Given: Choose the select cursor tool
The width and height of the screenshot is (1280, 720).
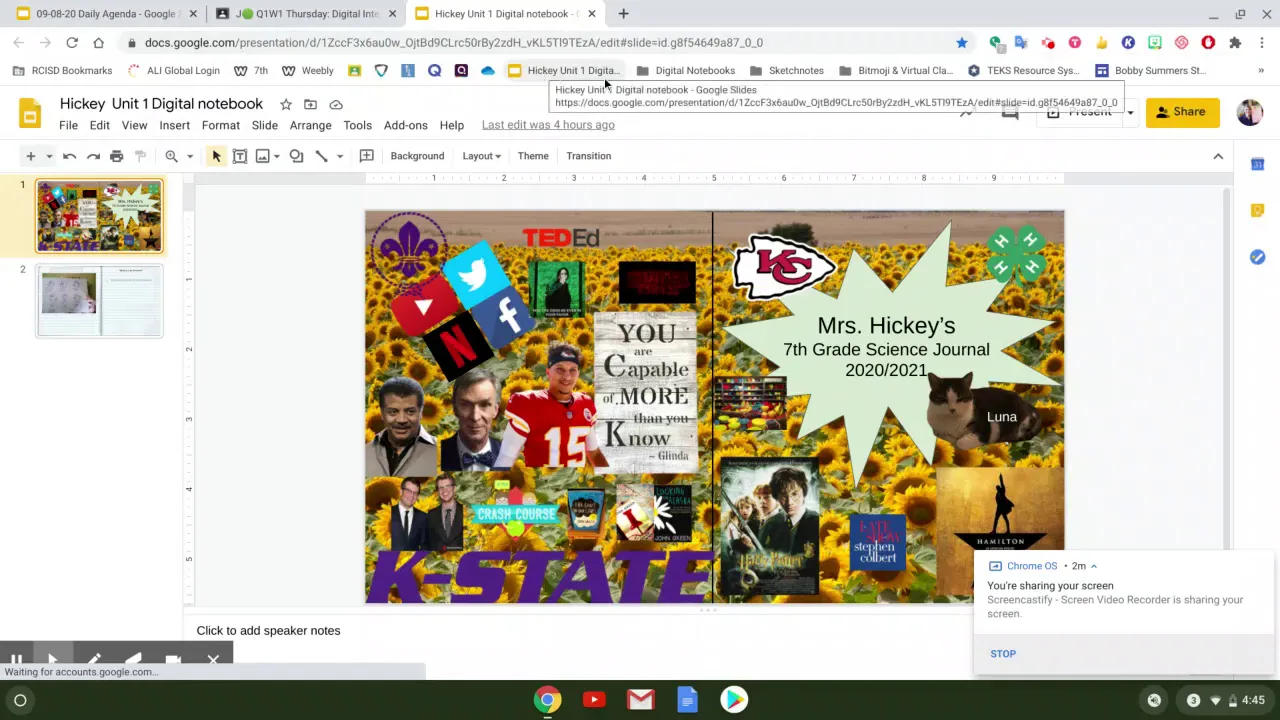Looking at the screenshot, I should (216, 156).
